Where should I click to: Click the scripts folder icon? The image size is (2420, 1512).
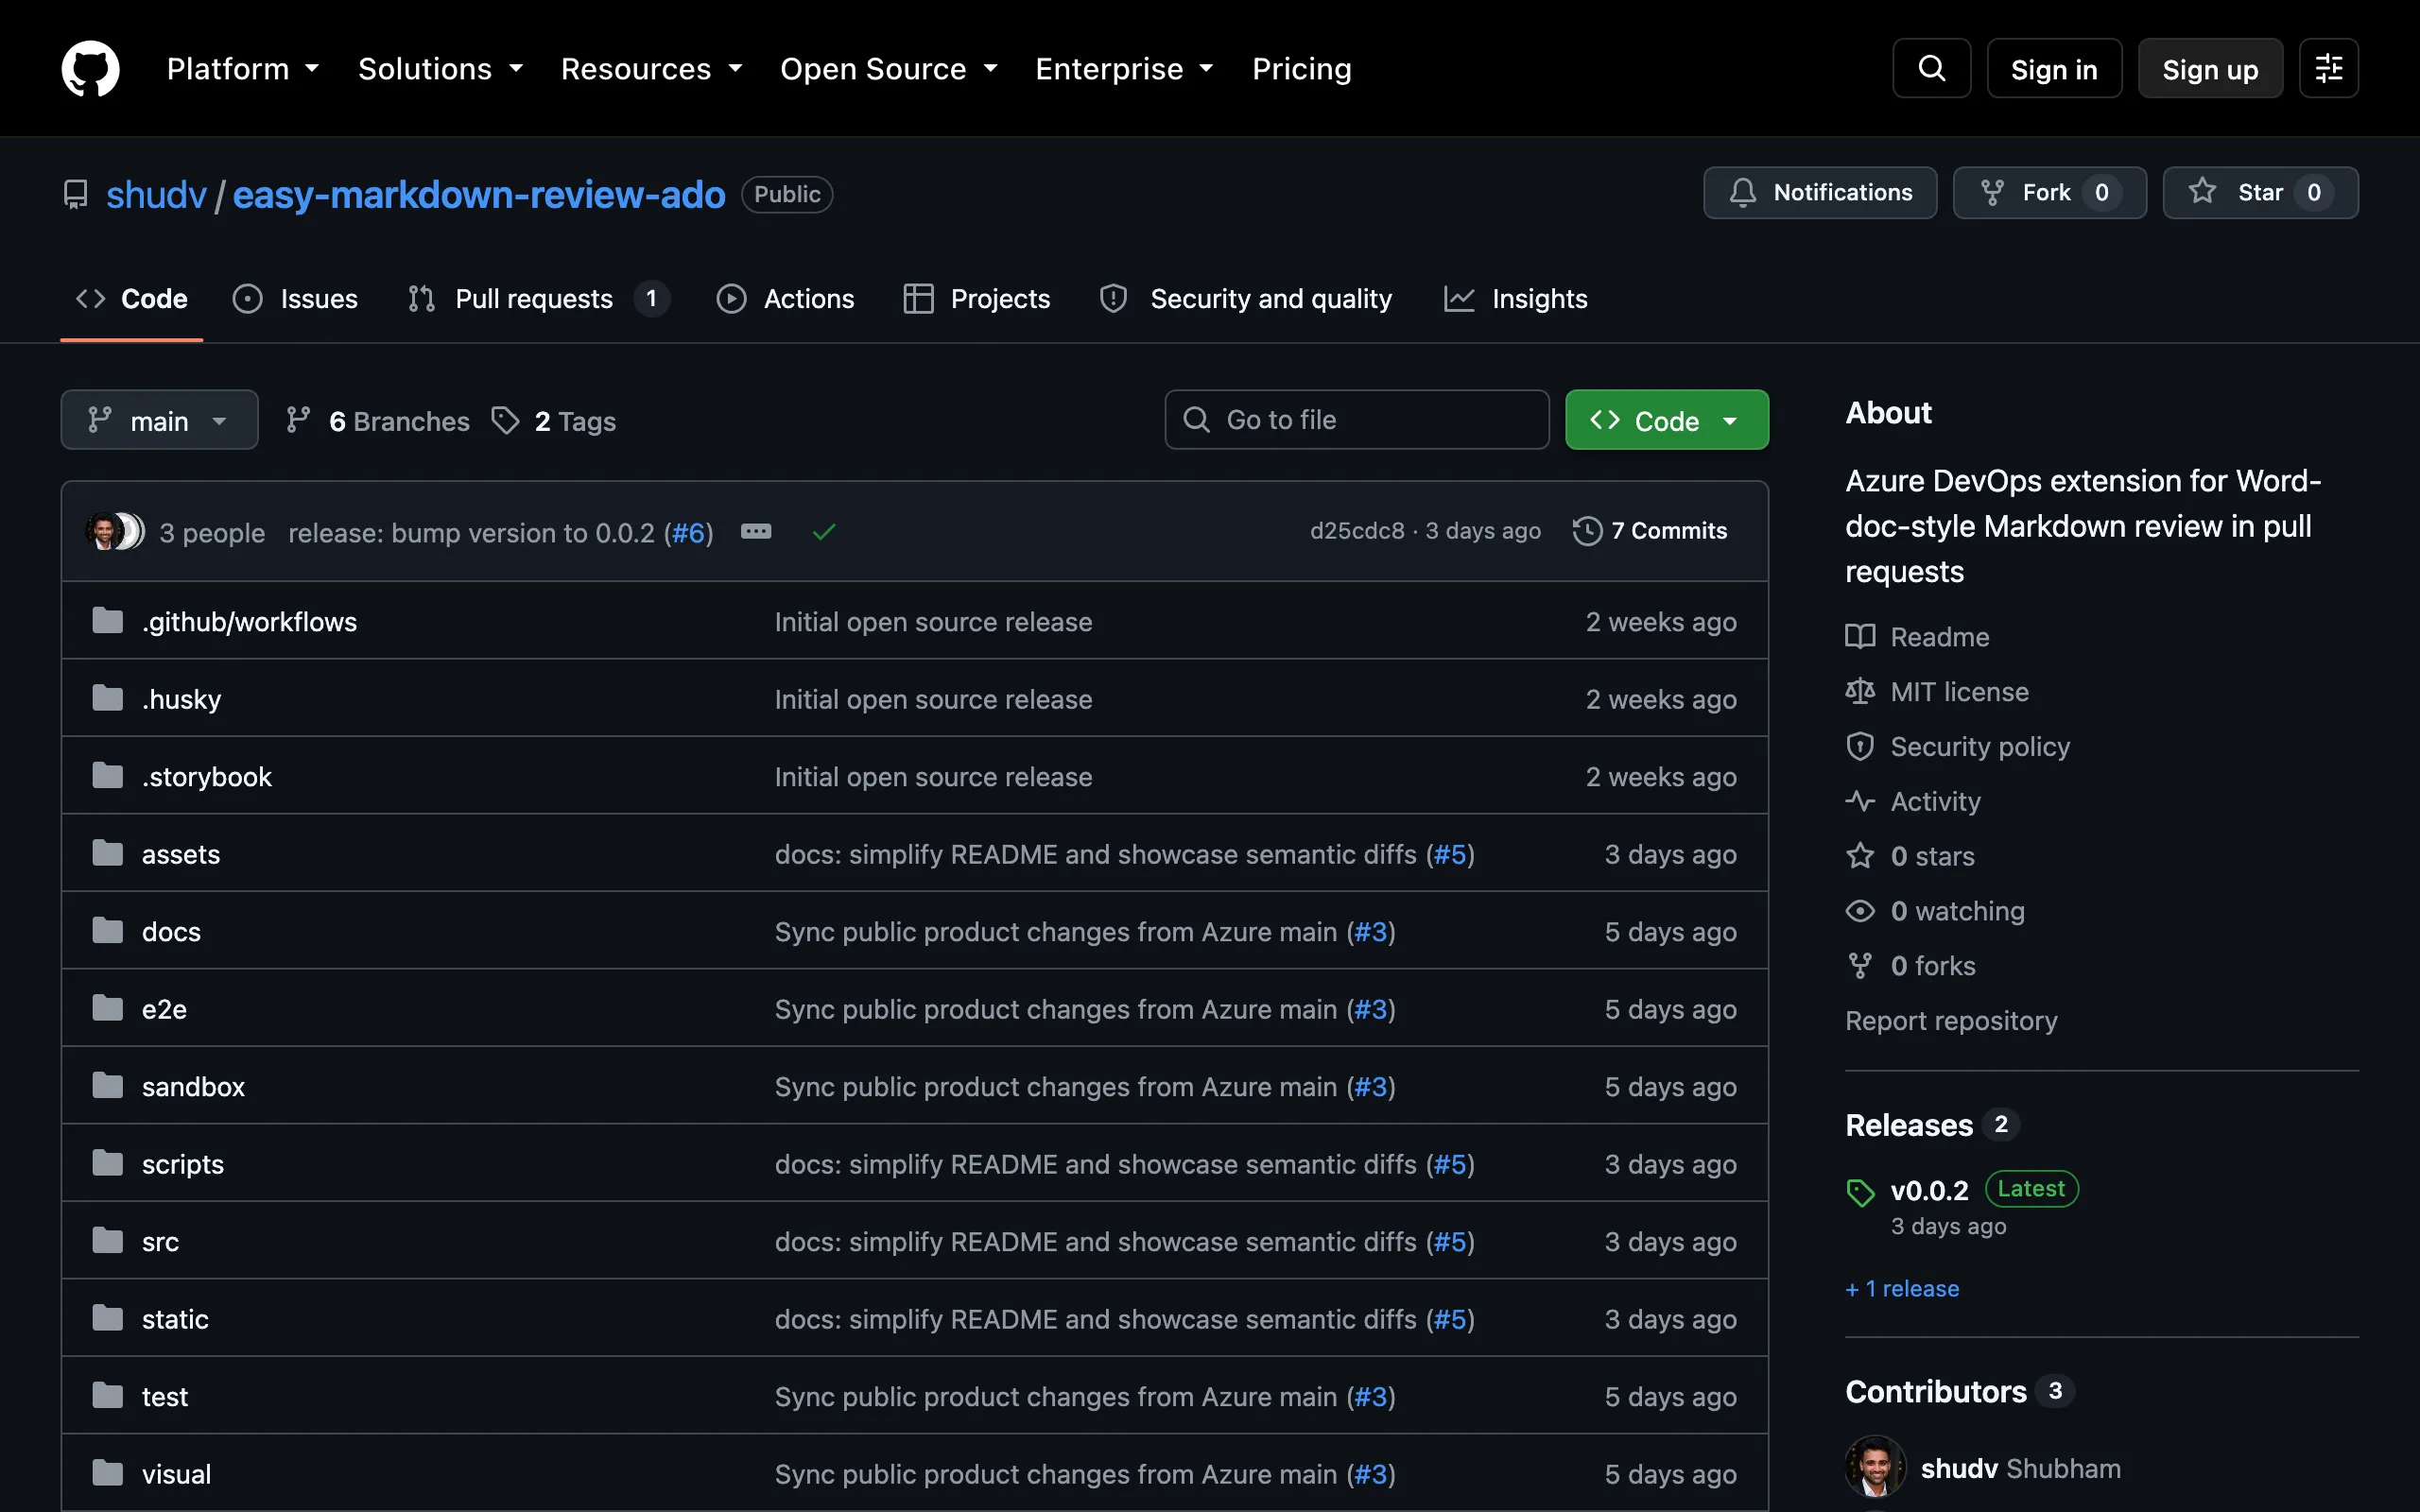point(107,1163)
